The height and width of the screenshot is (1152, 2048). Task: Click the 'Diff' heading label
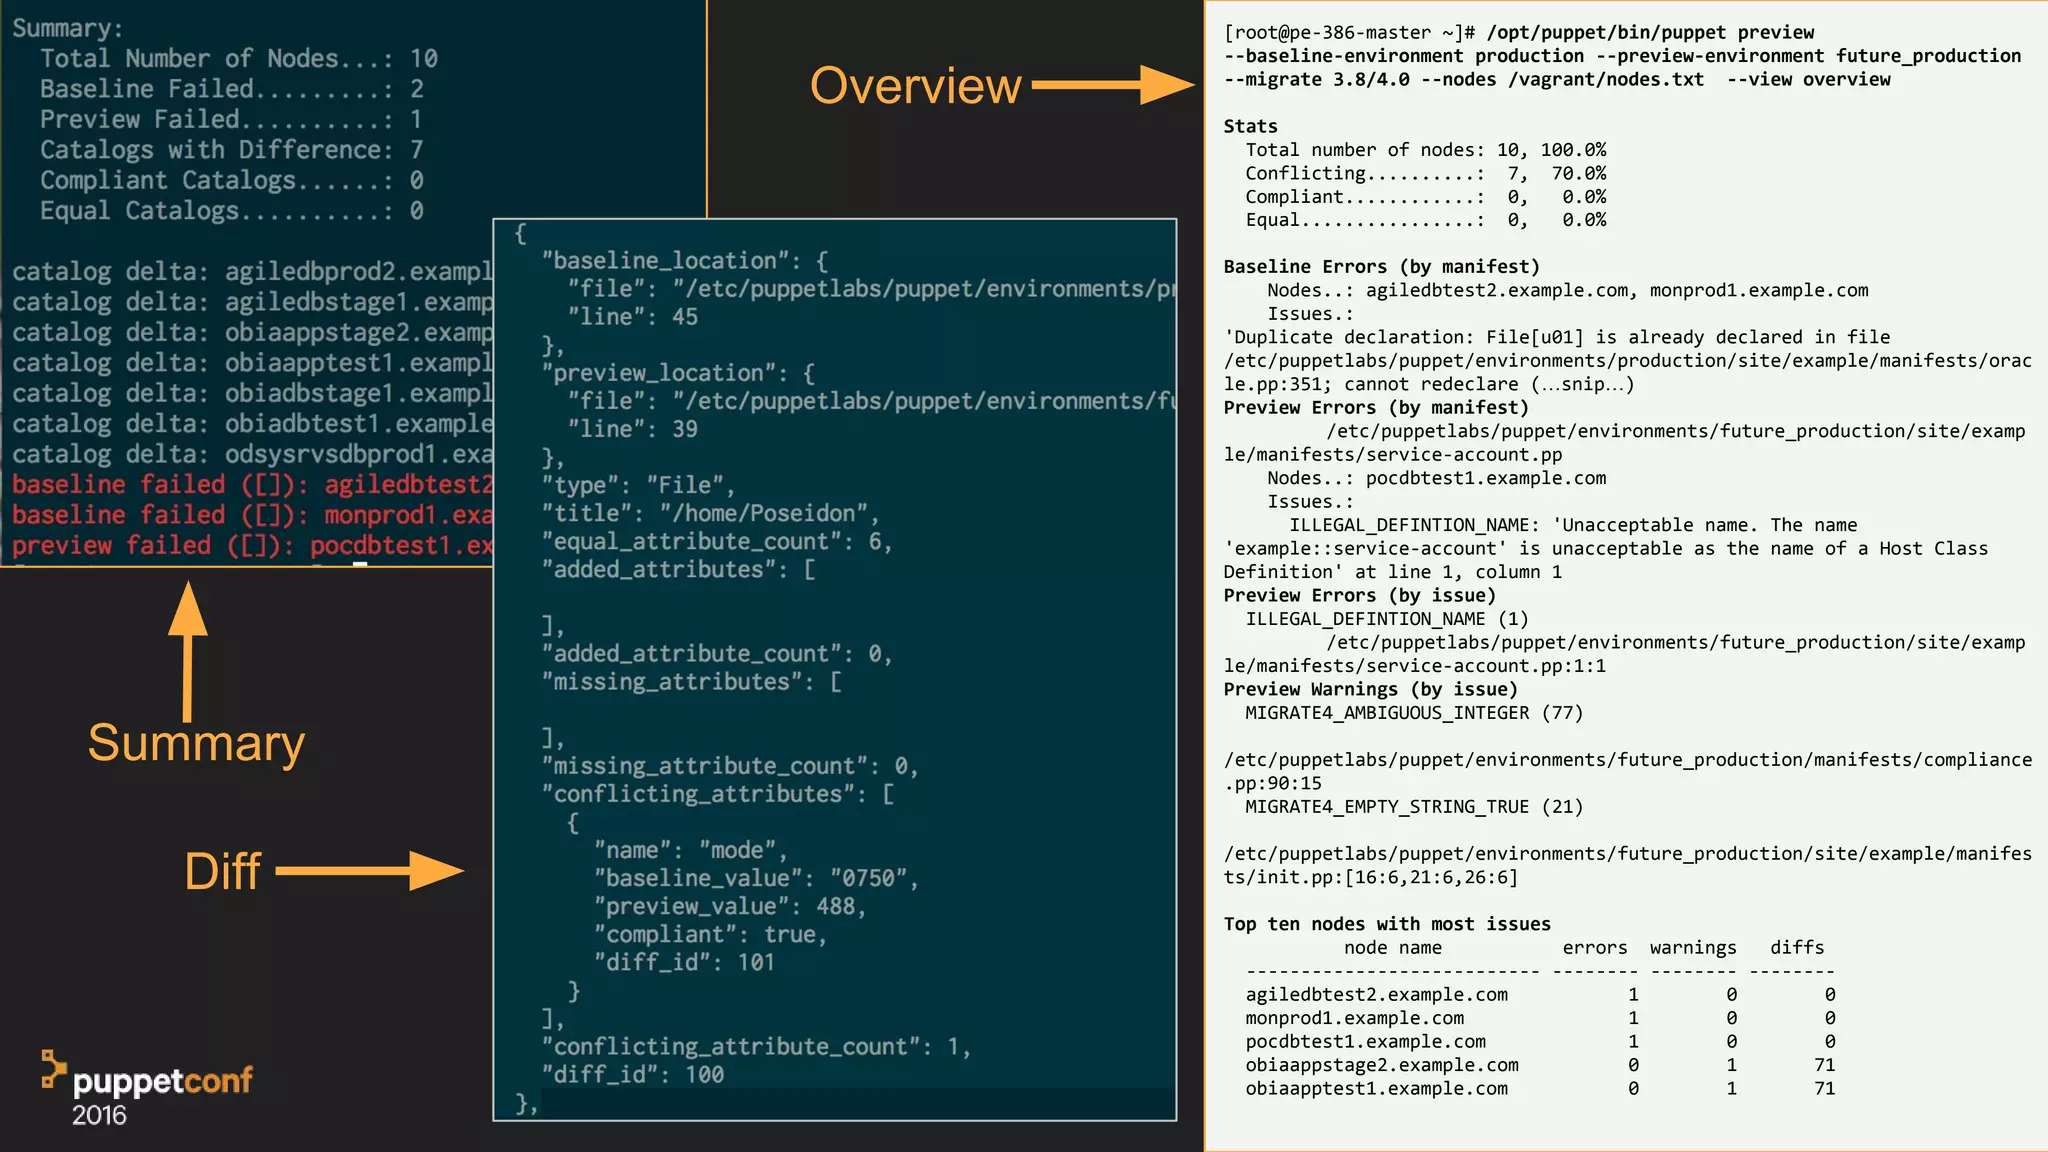223,871
